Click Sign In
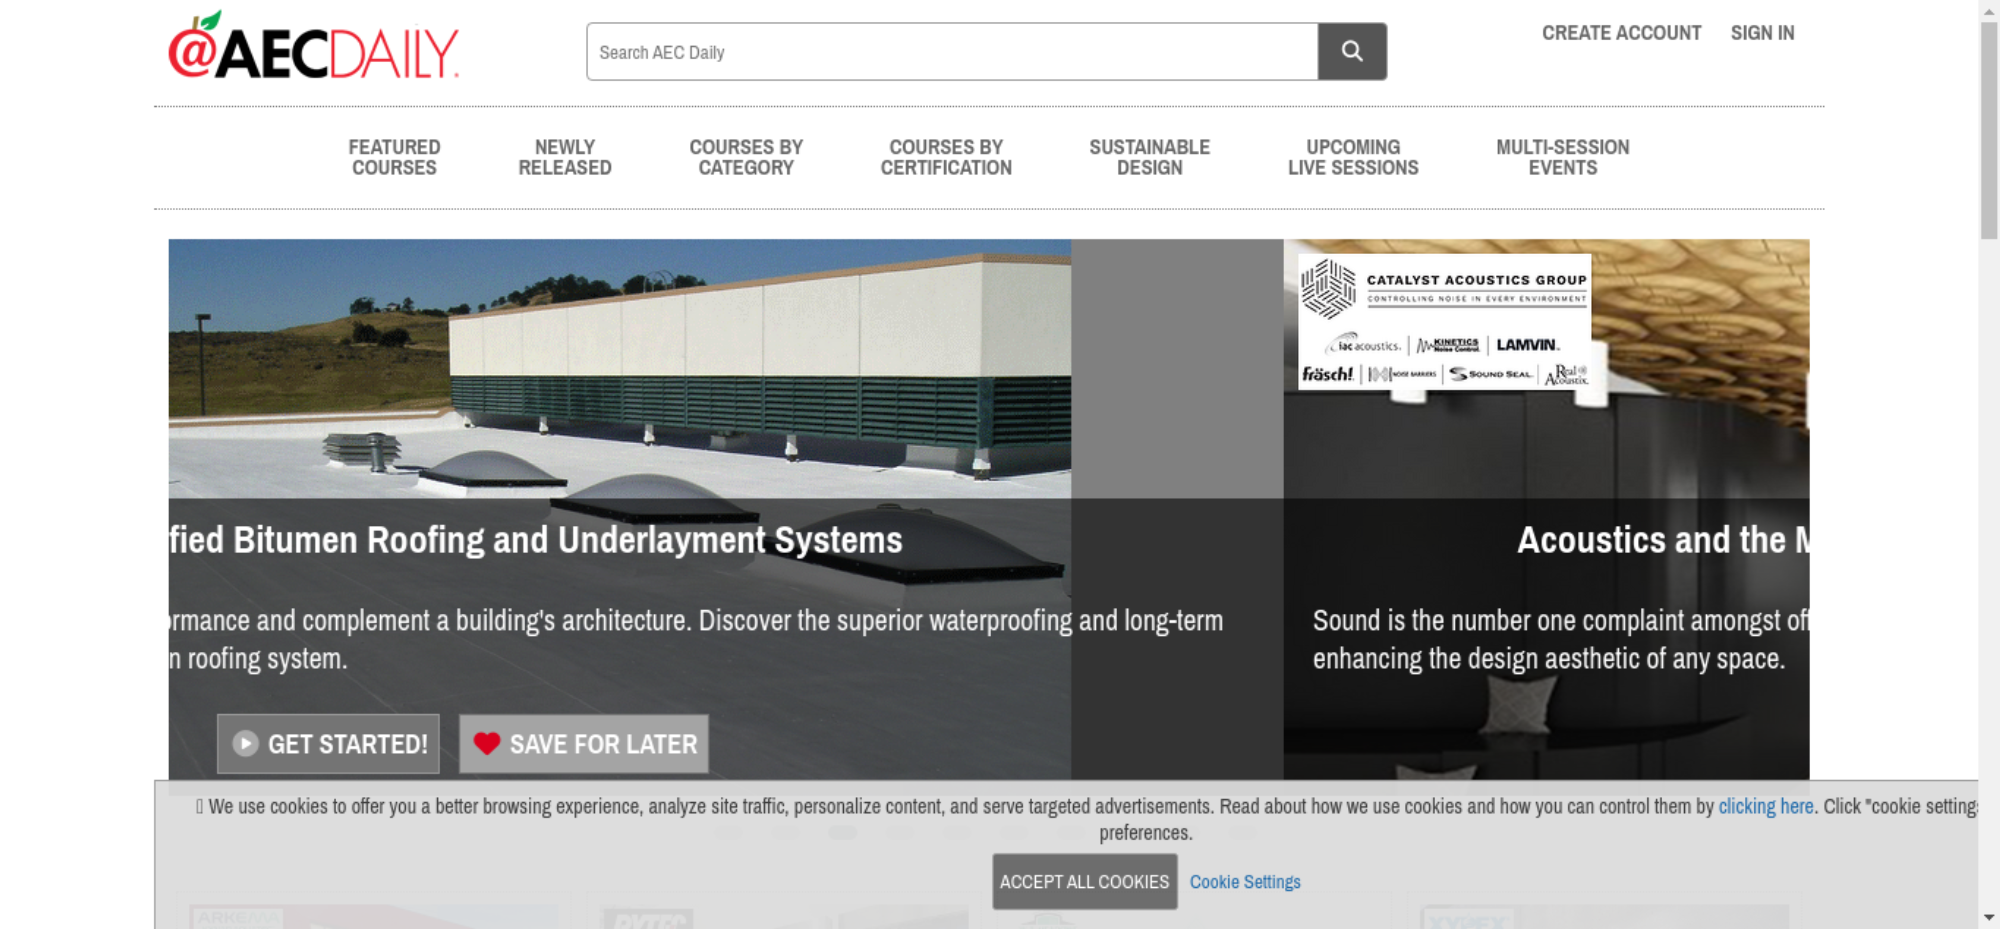 [1762, 33]
